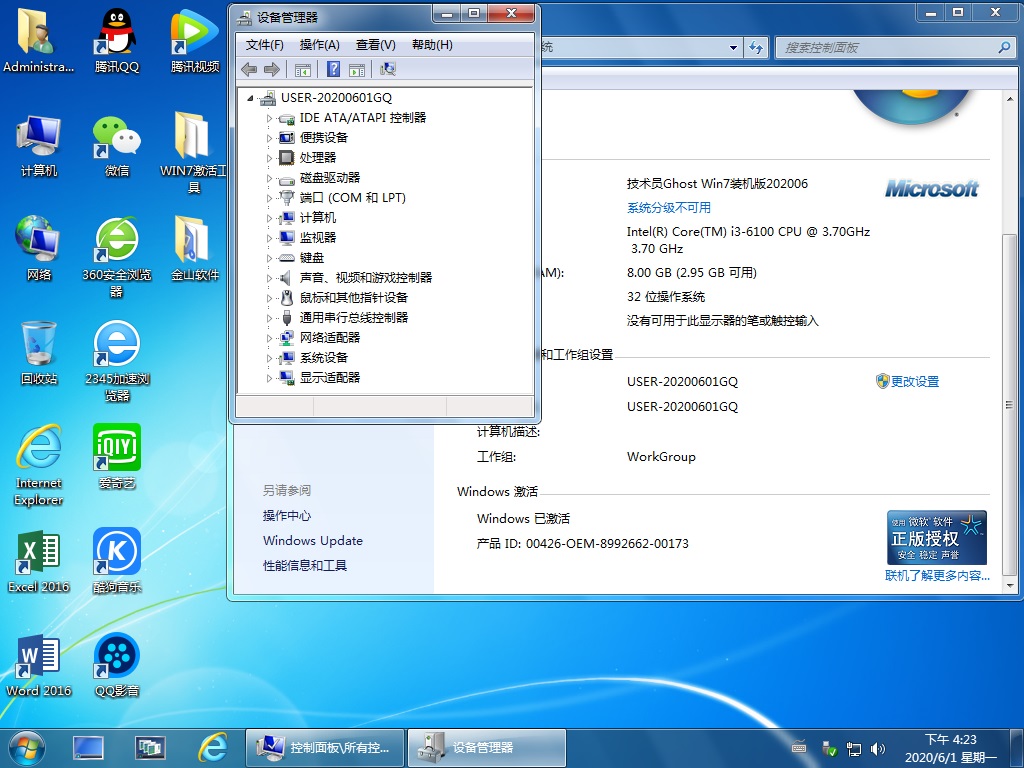Image resolution: width=1024 pixels, height=768 pixels.
Task: Select the 微信 desktop icon
Action: click(x=117, y=145)
